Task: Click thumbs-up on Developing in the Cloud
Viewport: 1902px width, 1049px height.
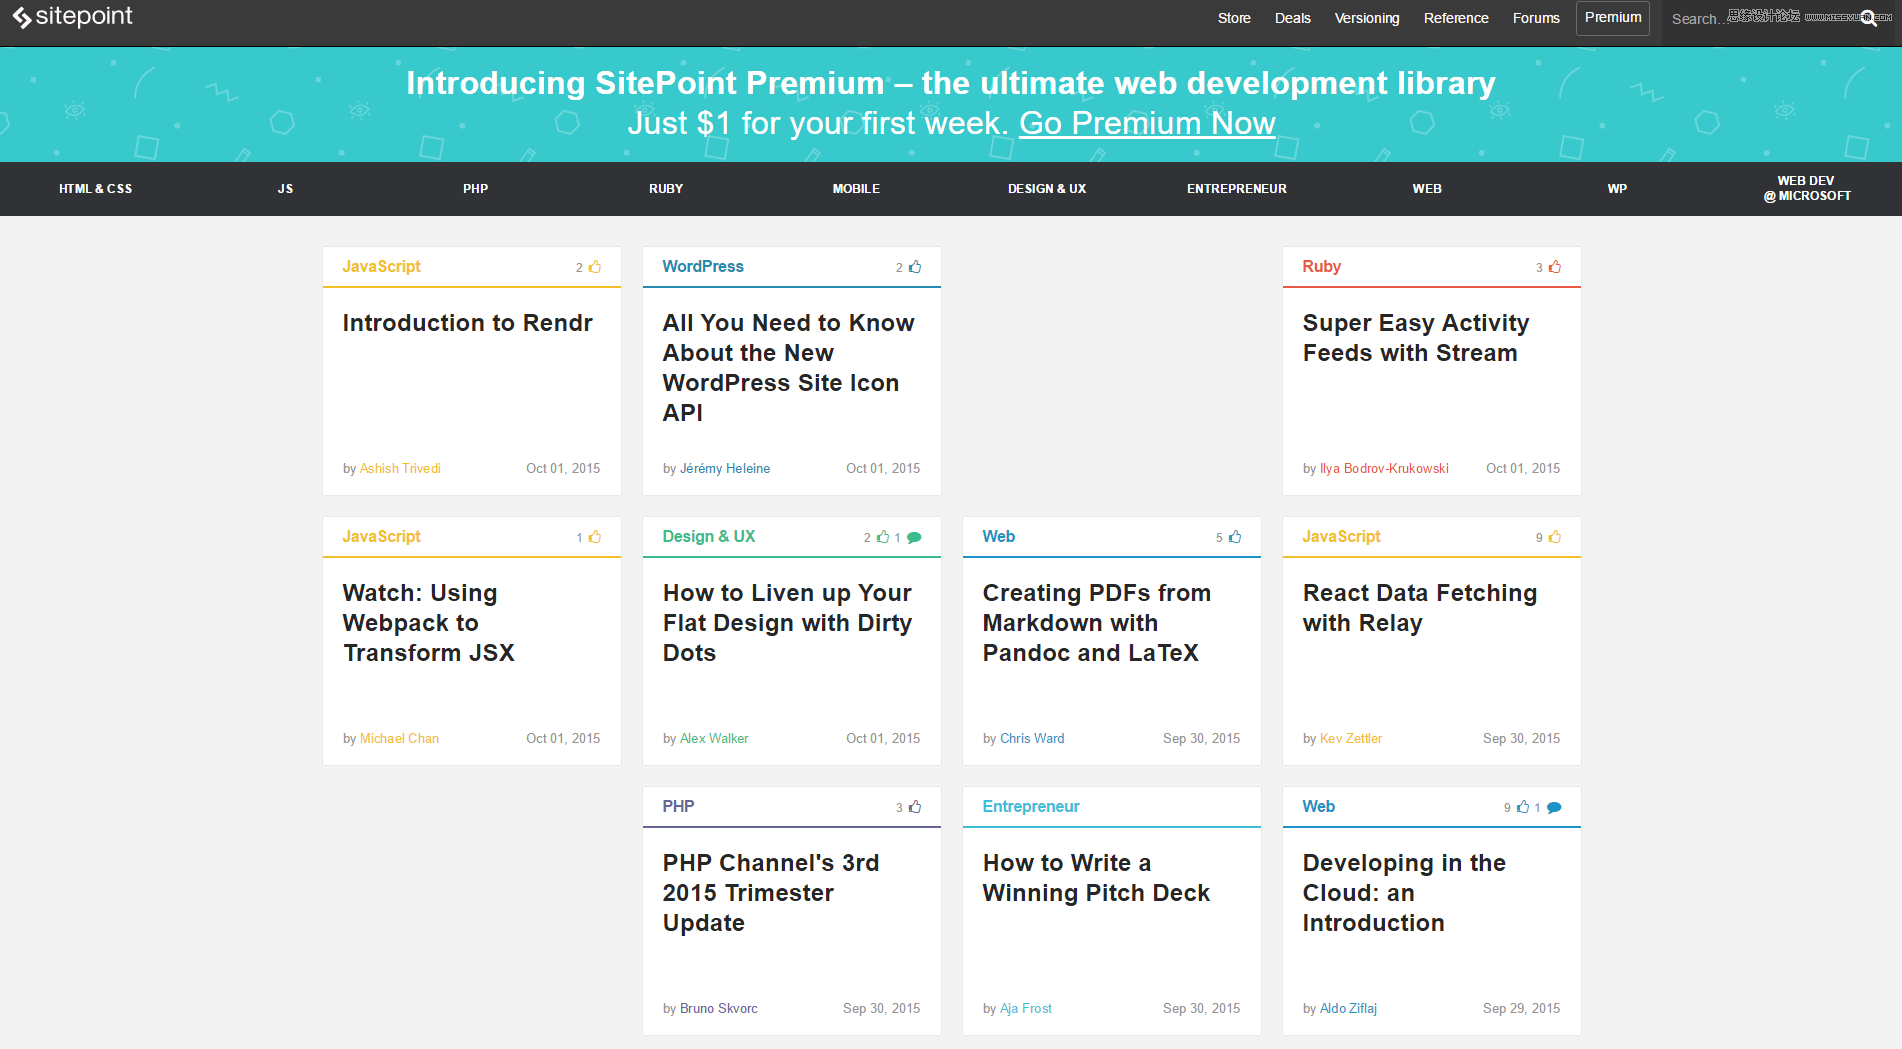Action: click(x=1523, y=807)
